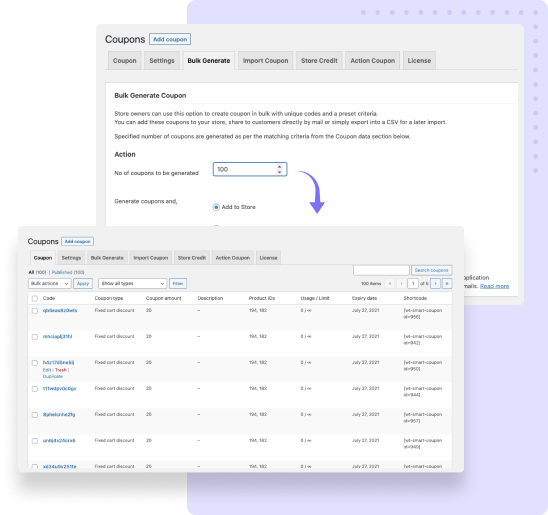Open Action Coupon tab in back window
Screen dimensions: 548x515
coord(373,60)
